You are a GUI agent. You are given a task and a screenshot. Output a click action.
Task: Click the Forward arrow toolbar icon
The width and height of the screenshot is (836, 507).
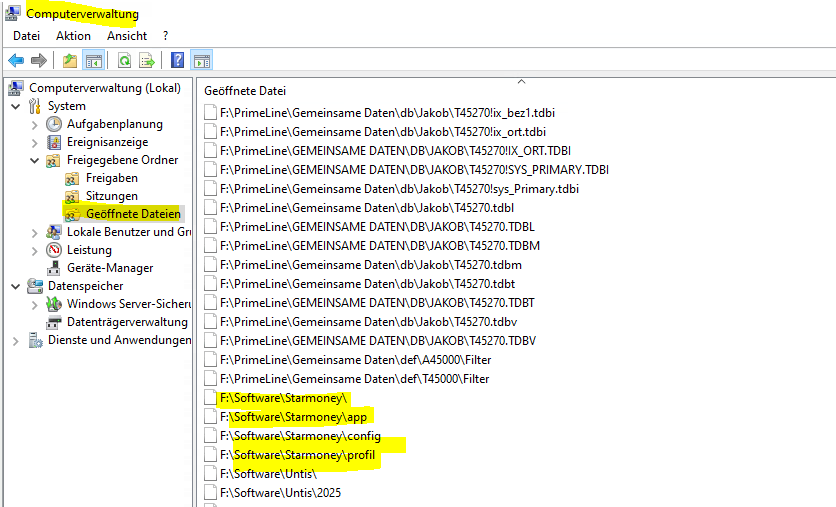click(x=38, y=61)
